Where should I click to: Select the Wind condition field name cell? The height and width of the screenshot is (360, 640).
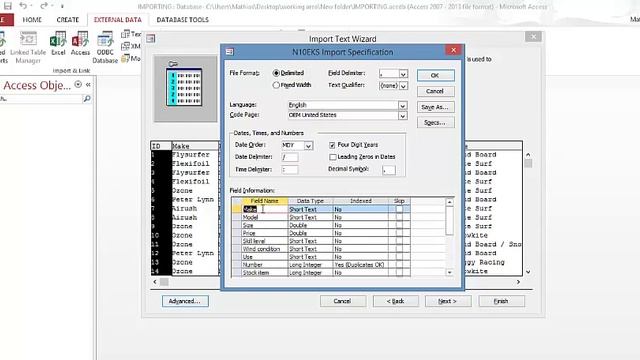265,249
